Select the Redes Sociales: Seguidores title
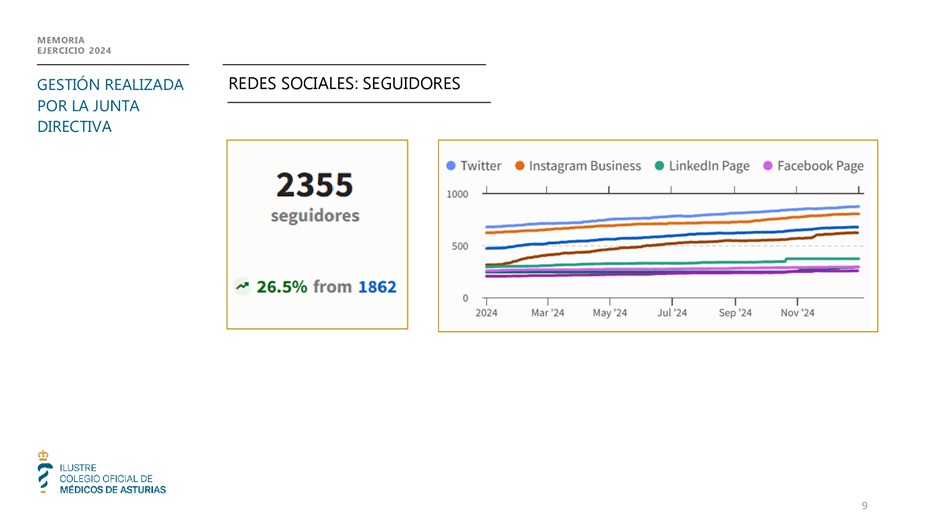The image size is (942, 530). pos(344,83)
